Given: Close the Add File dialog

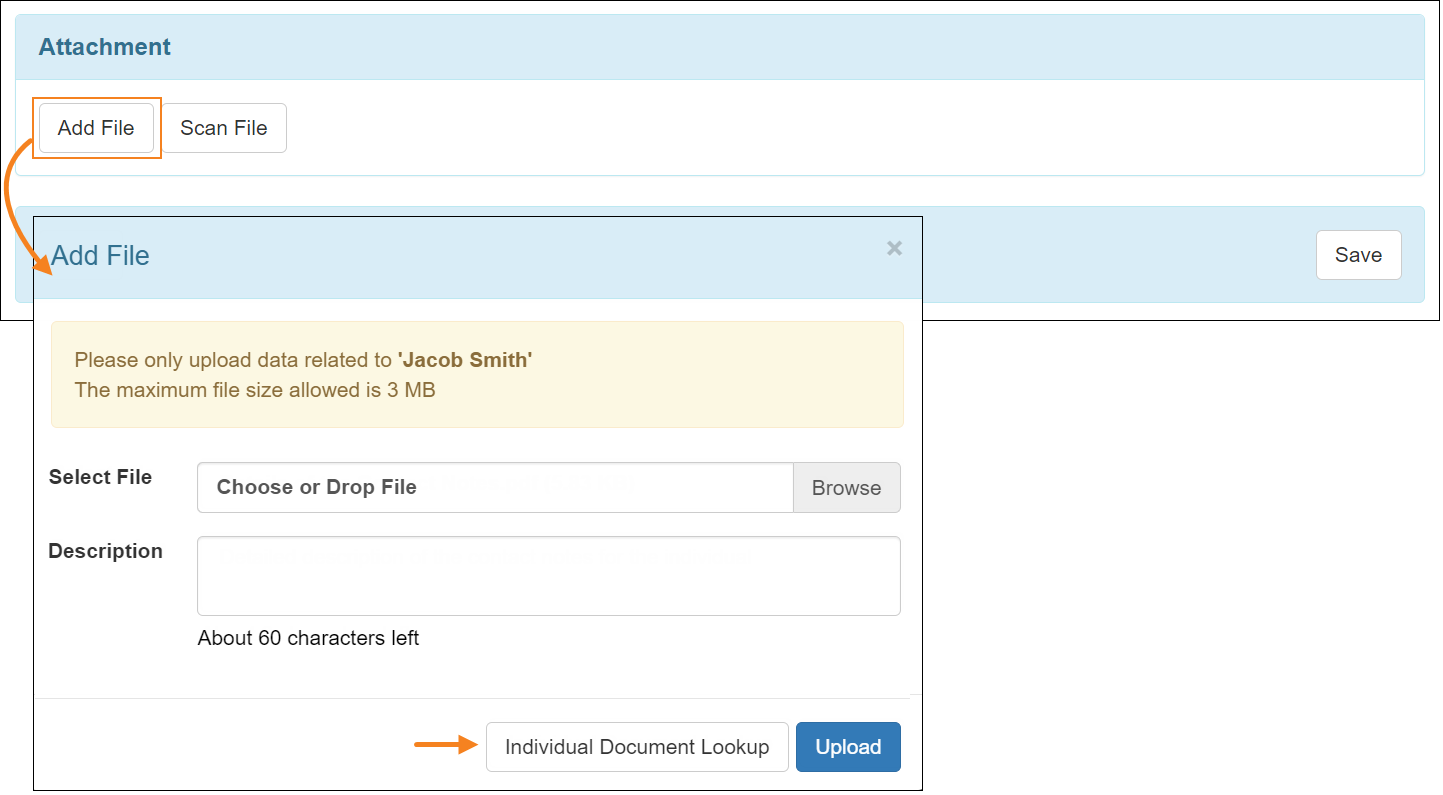Looking at the screenshot, I should click(894, 248).
